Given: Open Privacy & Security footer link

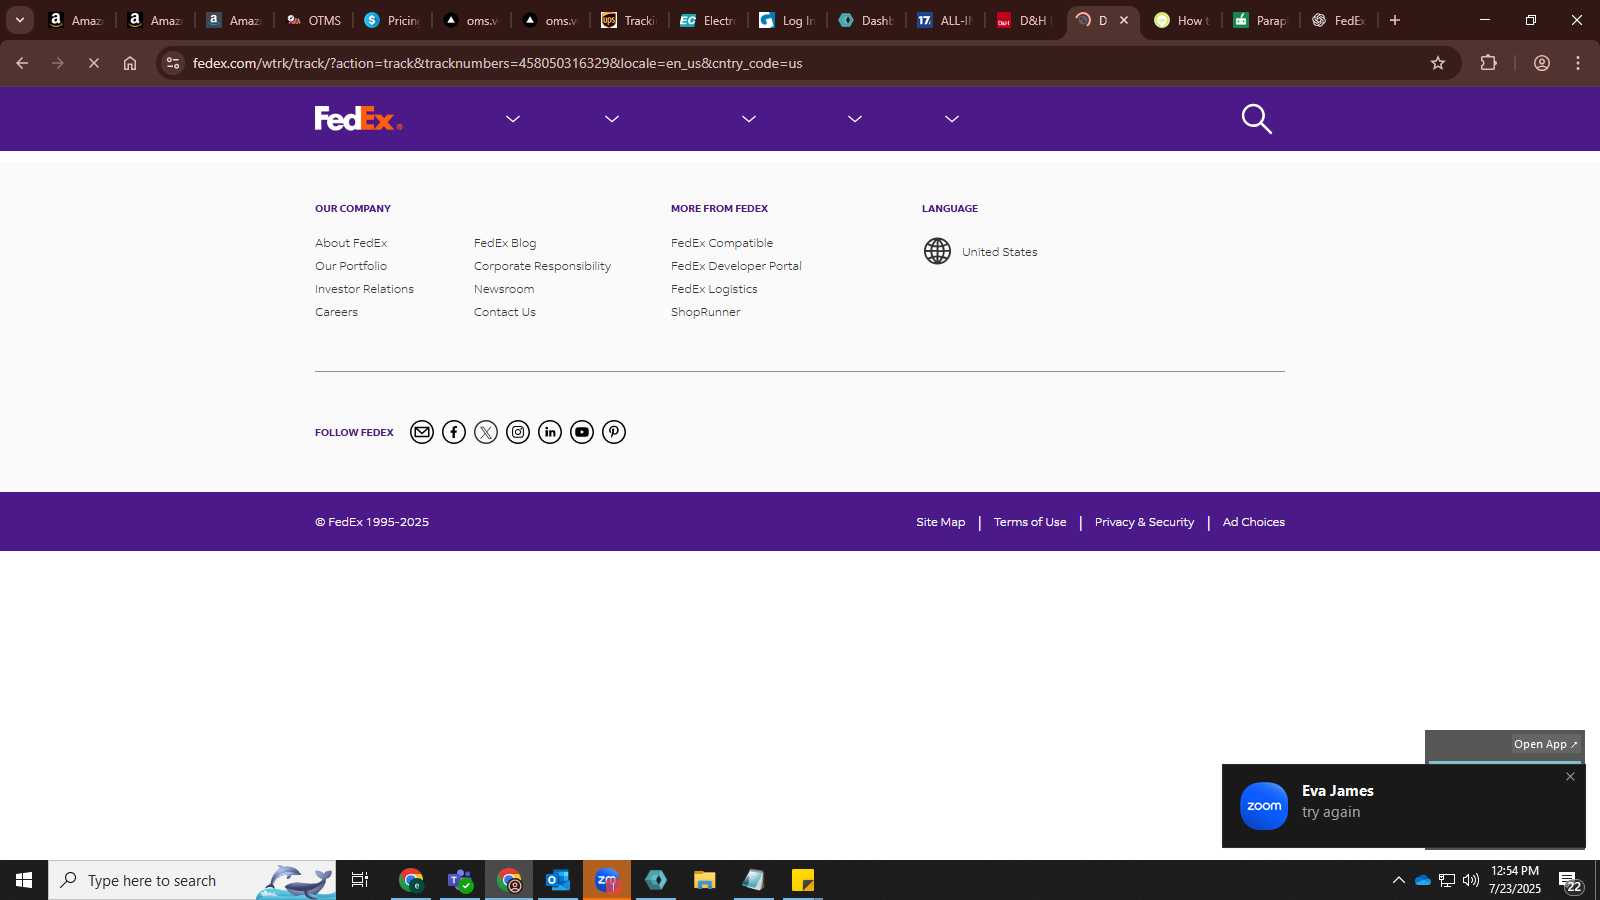Looking at the screenshot, I should click(1144, 522).
